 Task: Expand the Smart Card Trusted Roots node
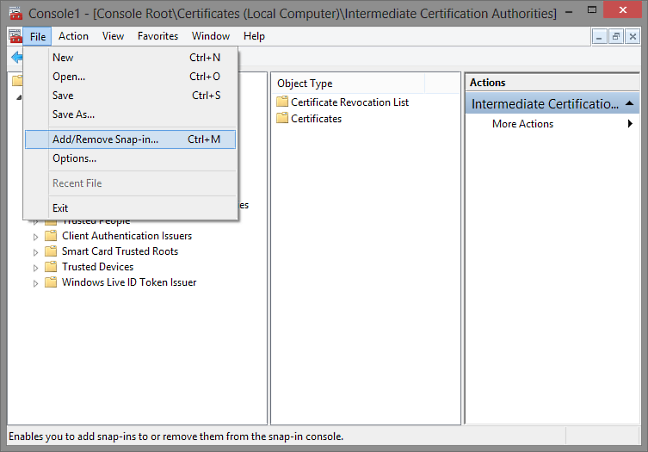tap(36, 252)
